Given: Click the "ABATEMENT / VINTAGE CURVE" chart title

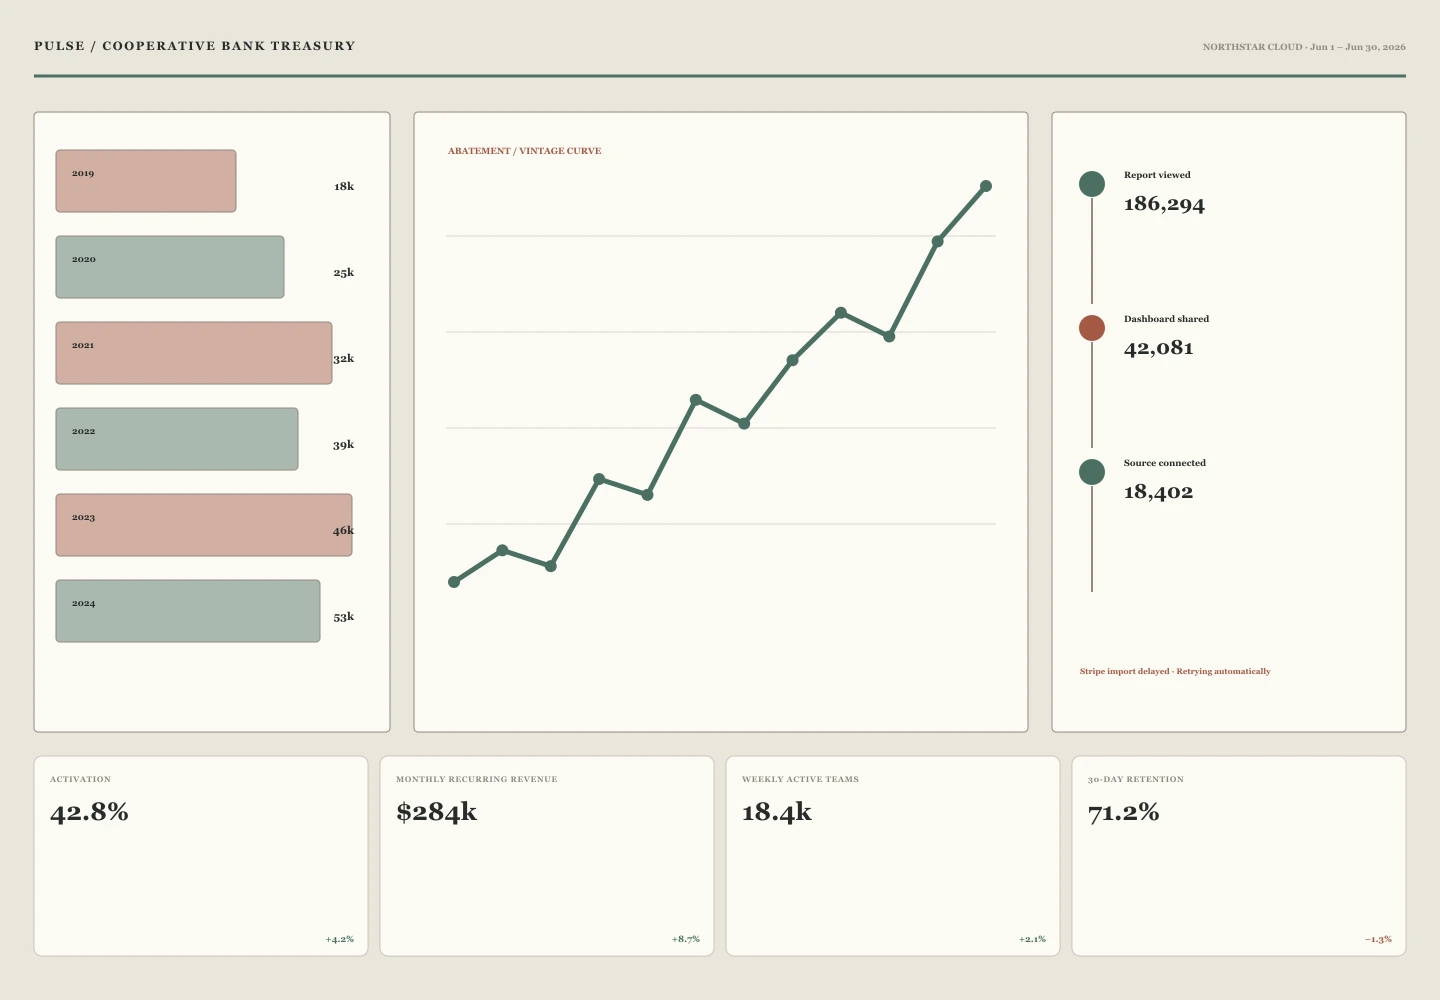Looking at the screenshot, I should (x=525, y=151).
